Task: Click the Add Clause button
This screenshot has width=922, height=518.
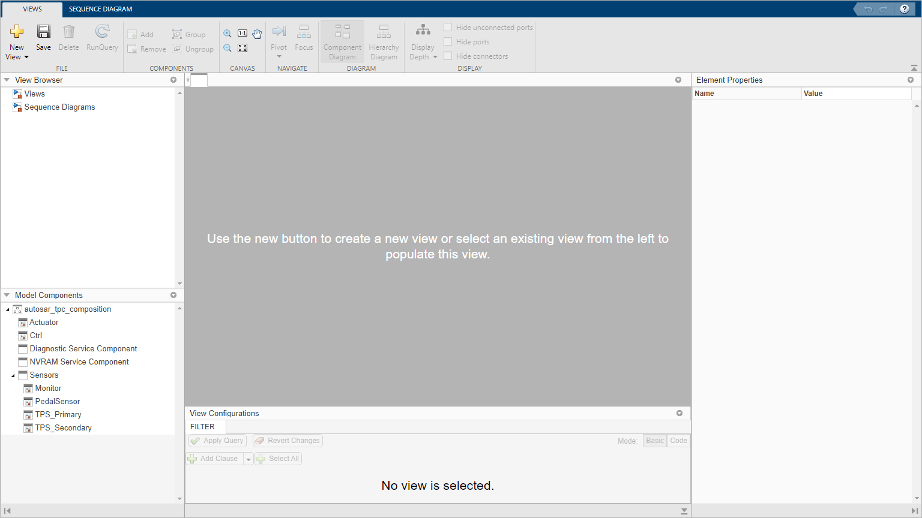Action: [213, 459]
